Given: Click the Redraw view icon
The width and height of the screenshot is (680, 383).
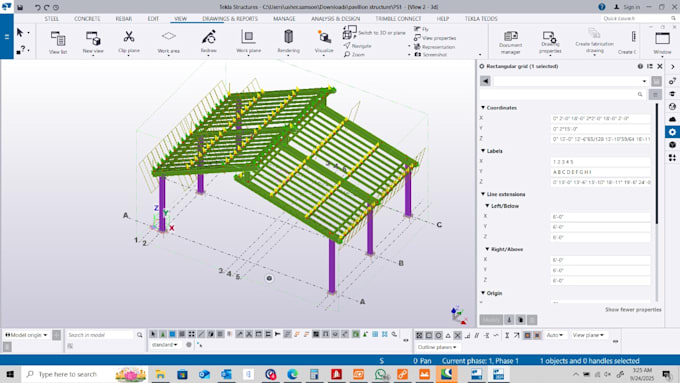Looking at the screenshot, I should point(209,42).
